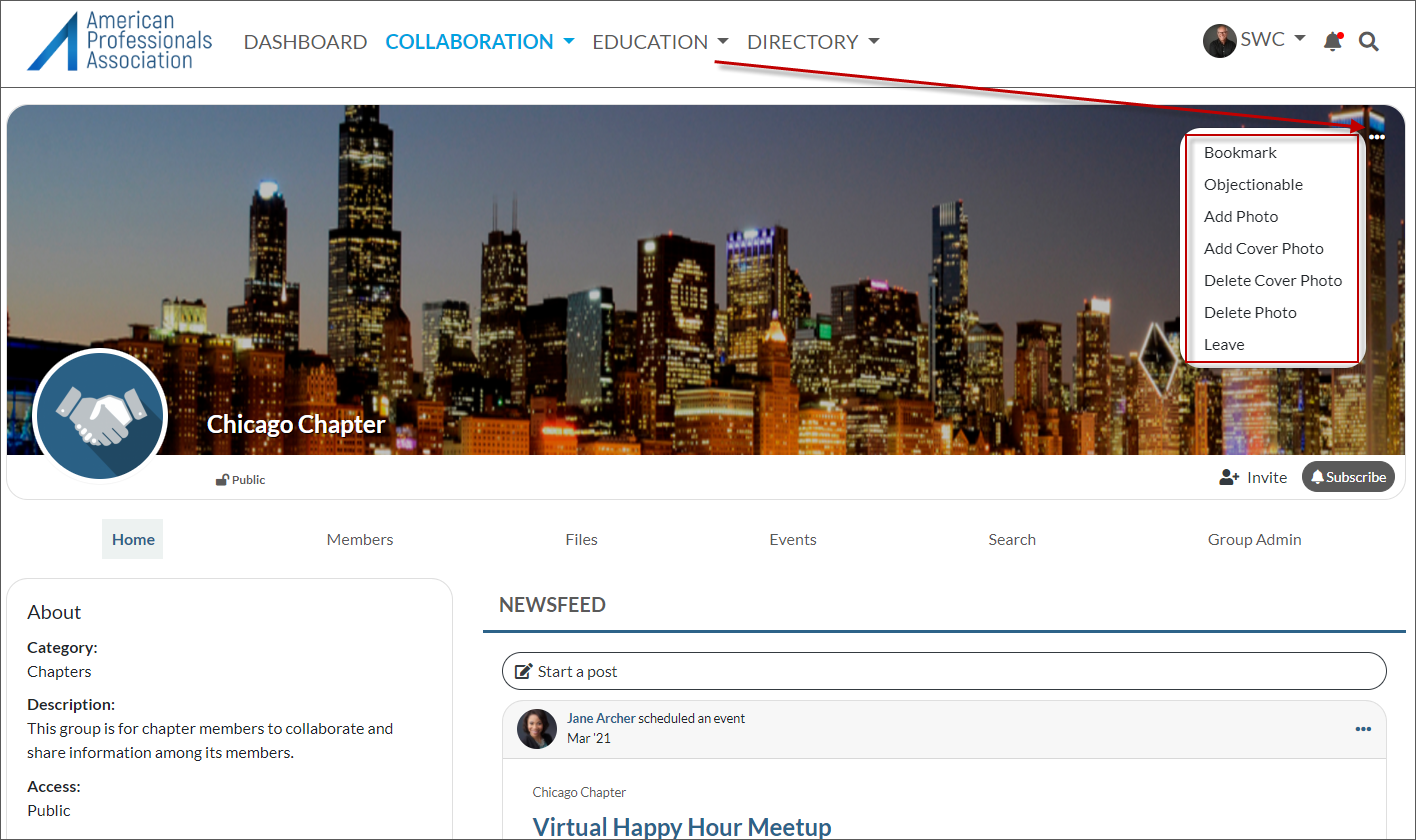Click the About panel heading
The width and height of the screenshot is (1416, 840).
tap(54, 612)
